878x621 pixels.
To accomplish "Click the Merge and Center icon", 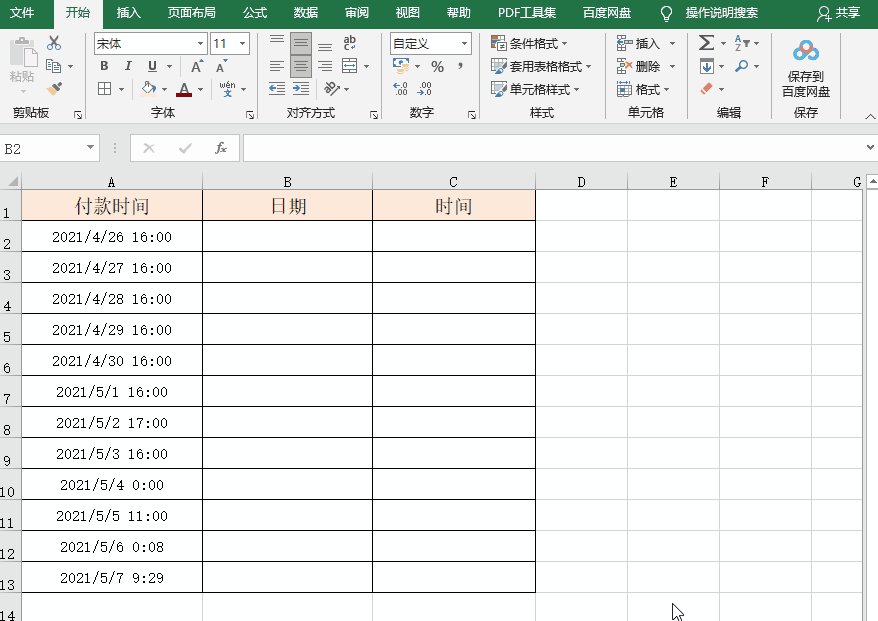I will point(350,66).
